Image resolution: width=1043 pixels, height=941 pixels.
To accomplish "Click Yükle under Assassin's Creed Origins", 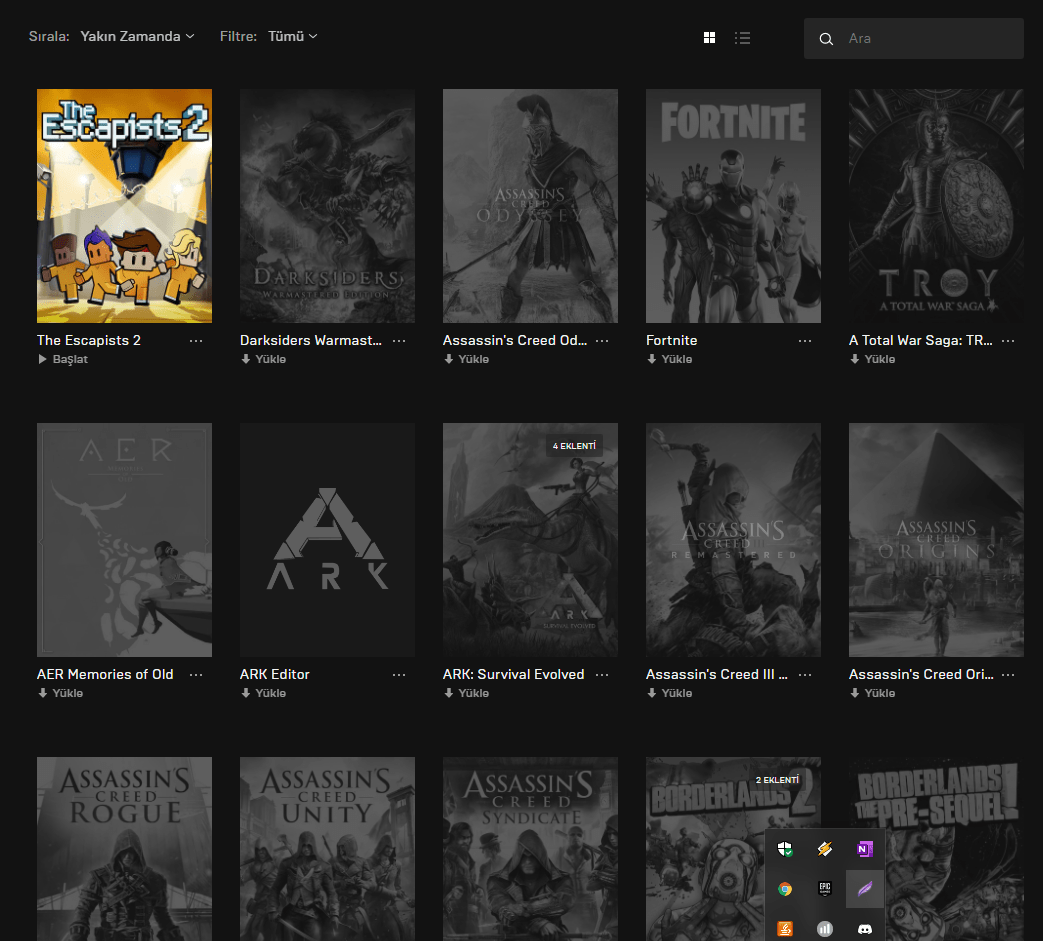I will [872, 693].
